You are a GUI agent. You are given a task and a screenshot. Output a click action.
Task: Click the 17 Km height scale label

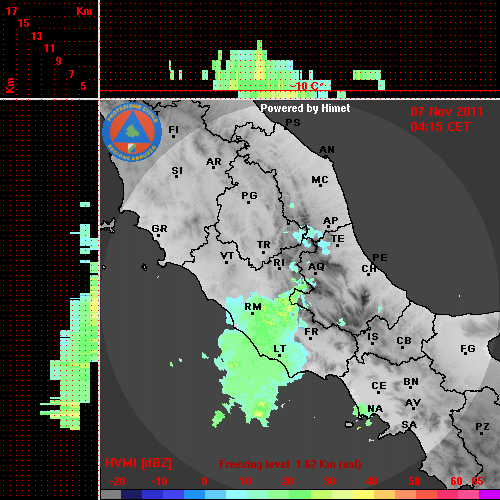pyautogui.click(x=12, y=11)
